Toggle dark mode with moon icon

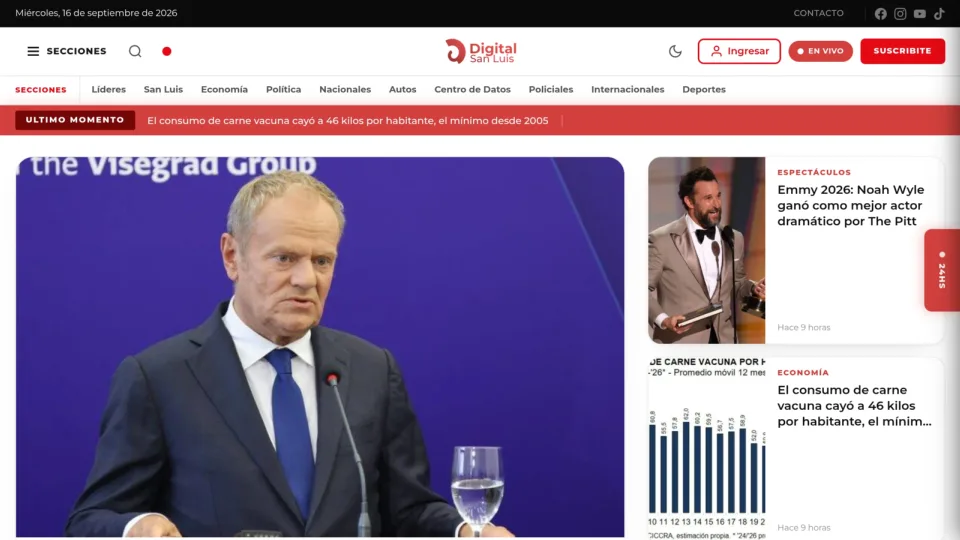(x=675, y=51)
